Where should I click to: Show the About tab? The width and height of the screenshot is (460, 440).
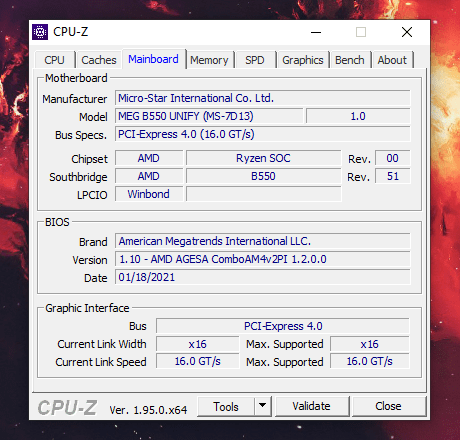392,60
